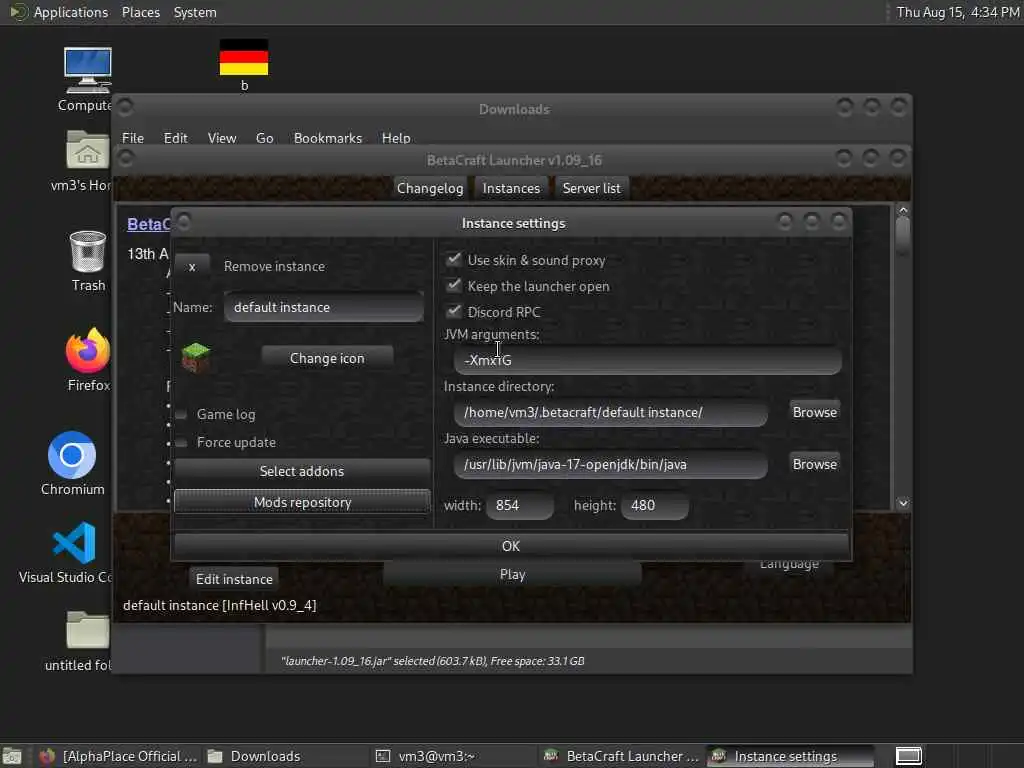The width and height of the screenshot is (1024, 768).
Task: Click the Language button in launcher
Action: coord(789,564)
